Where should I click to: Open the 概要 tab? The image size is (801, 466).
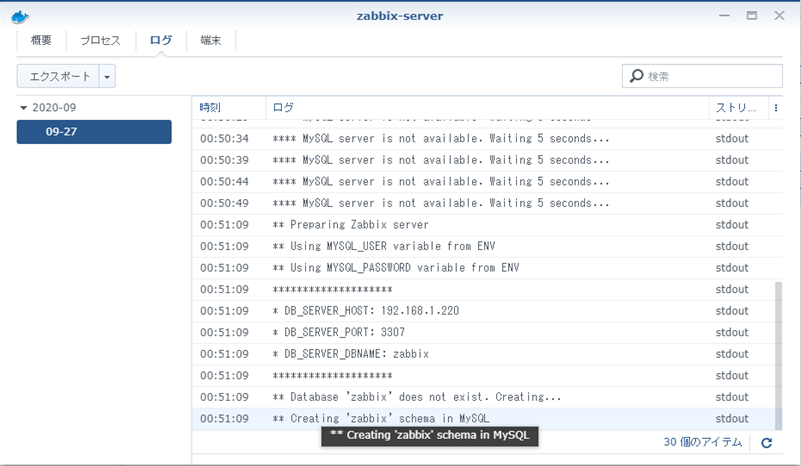pos(41,40)
